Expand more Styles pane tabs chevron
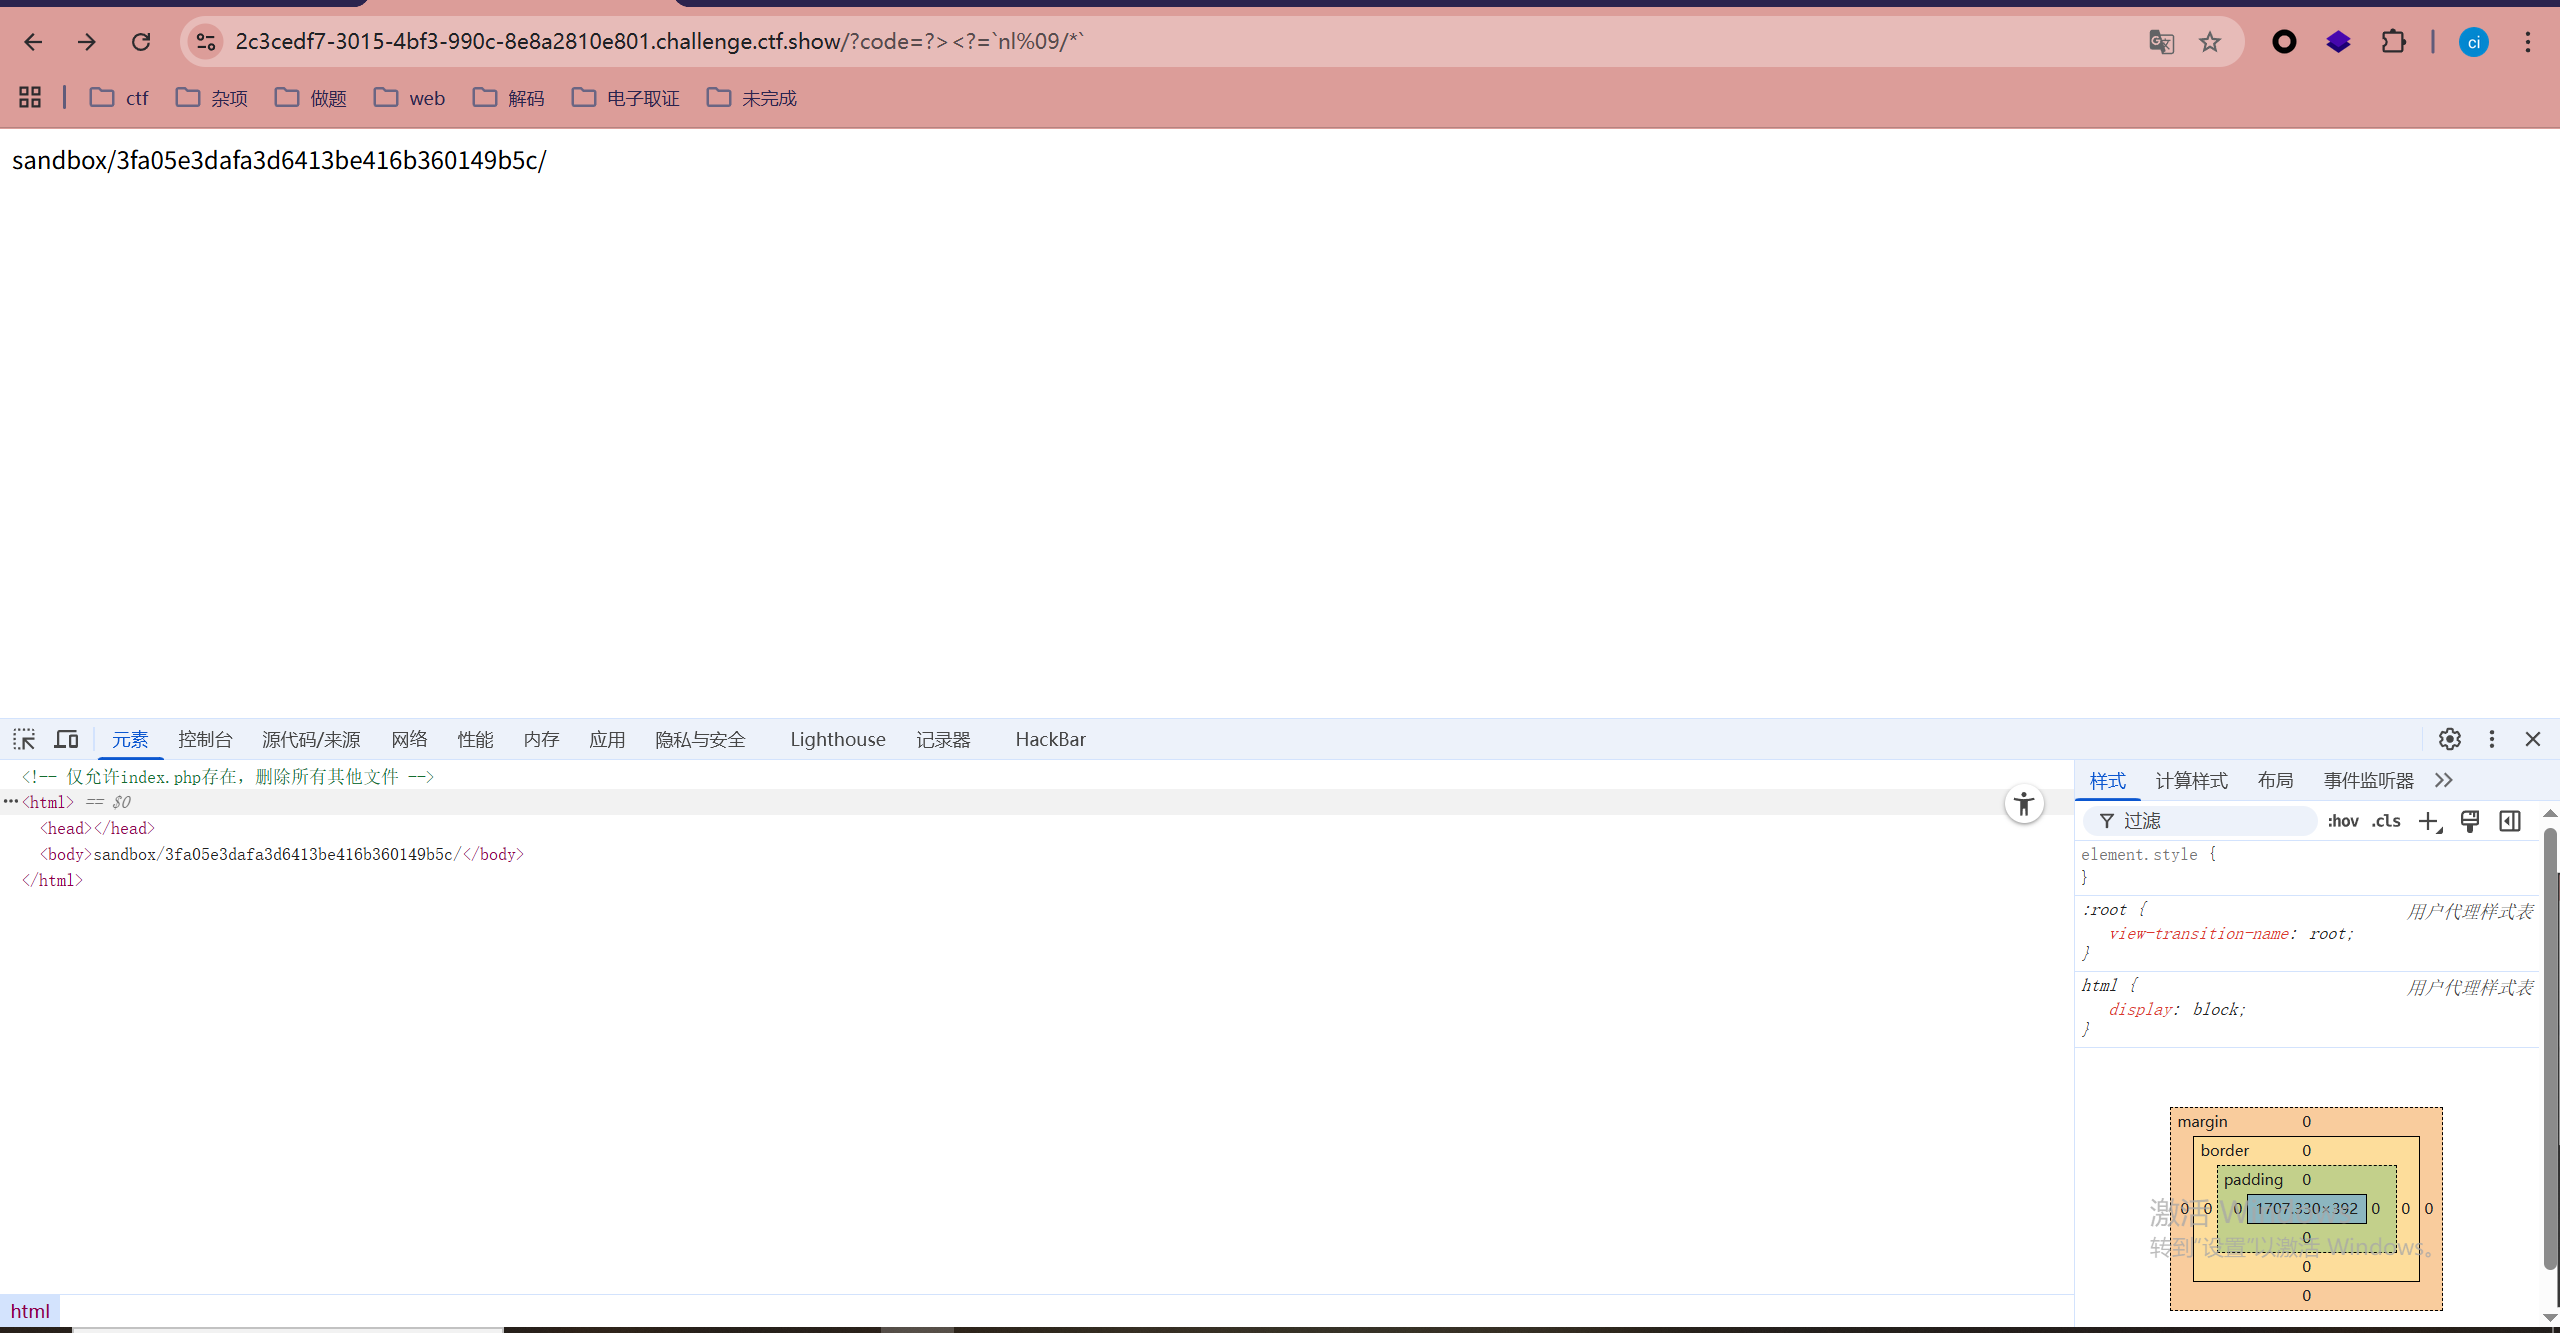The width and height of the screenshot is (2560, 1333). pos(2444,780)
